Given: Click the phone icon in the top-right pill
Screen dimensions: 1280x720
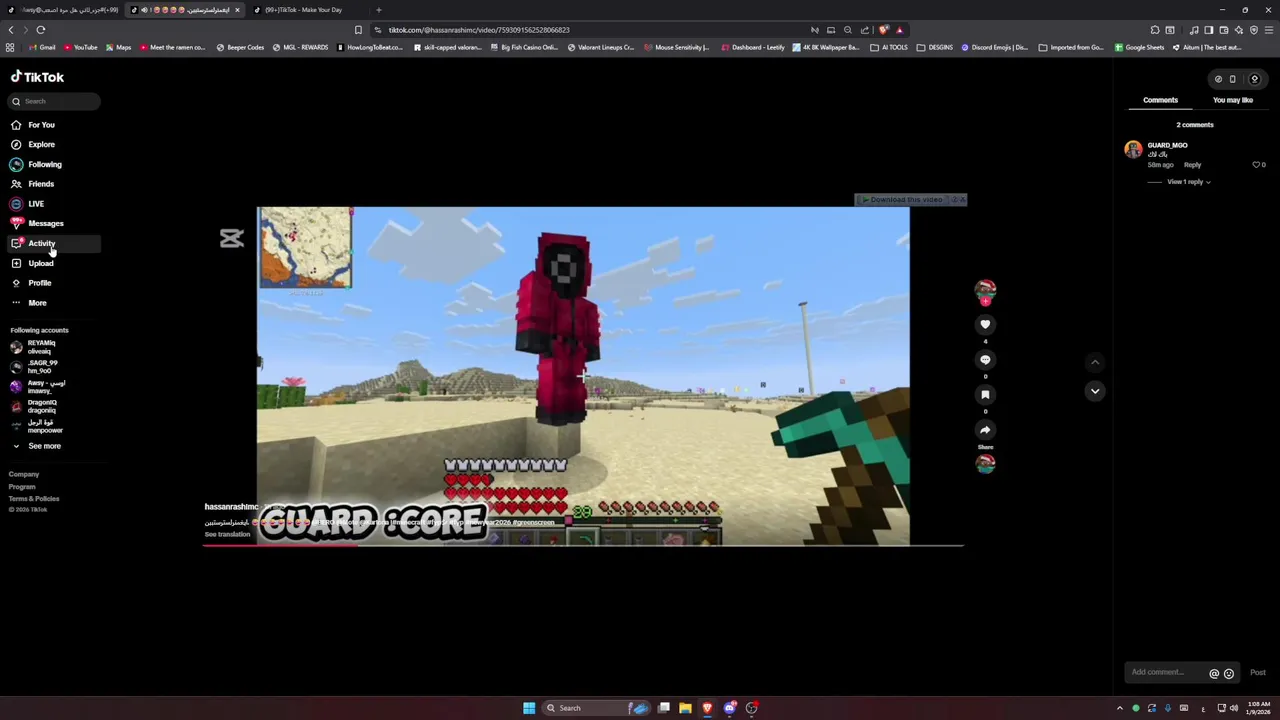Looking at the screenshot, I should coord(1232,79).
